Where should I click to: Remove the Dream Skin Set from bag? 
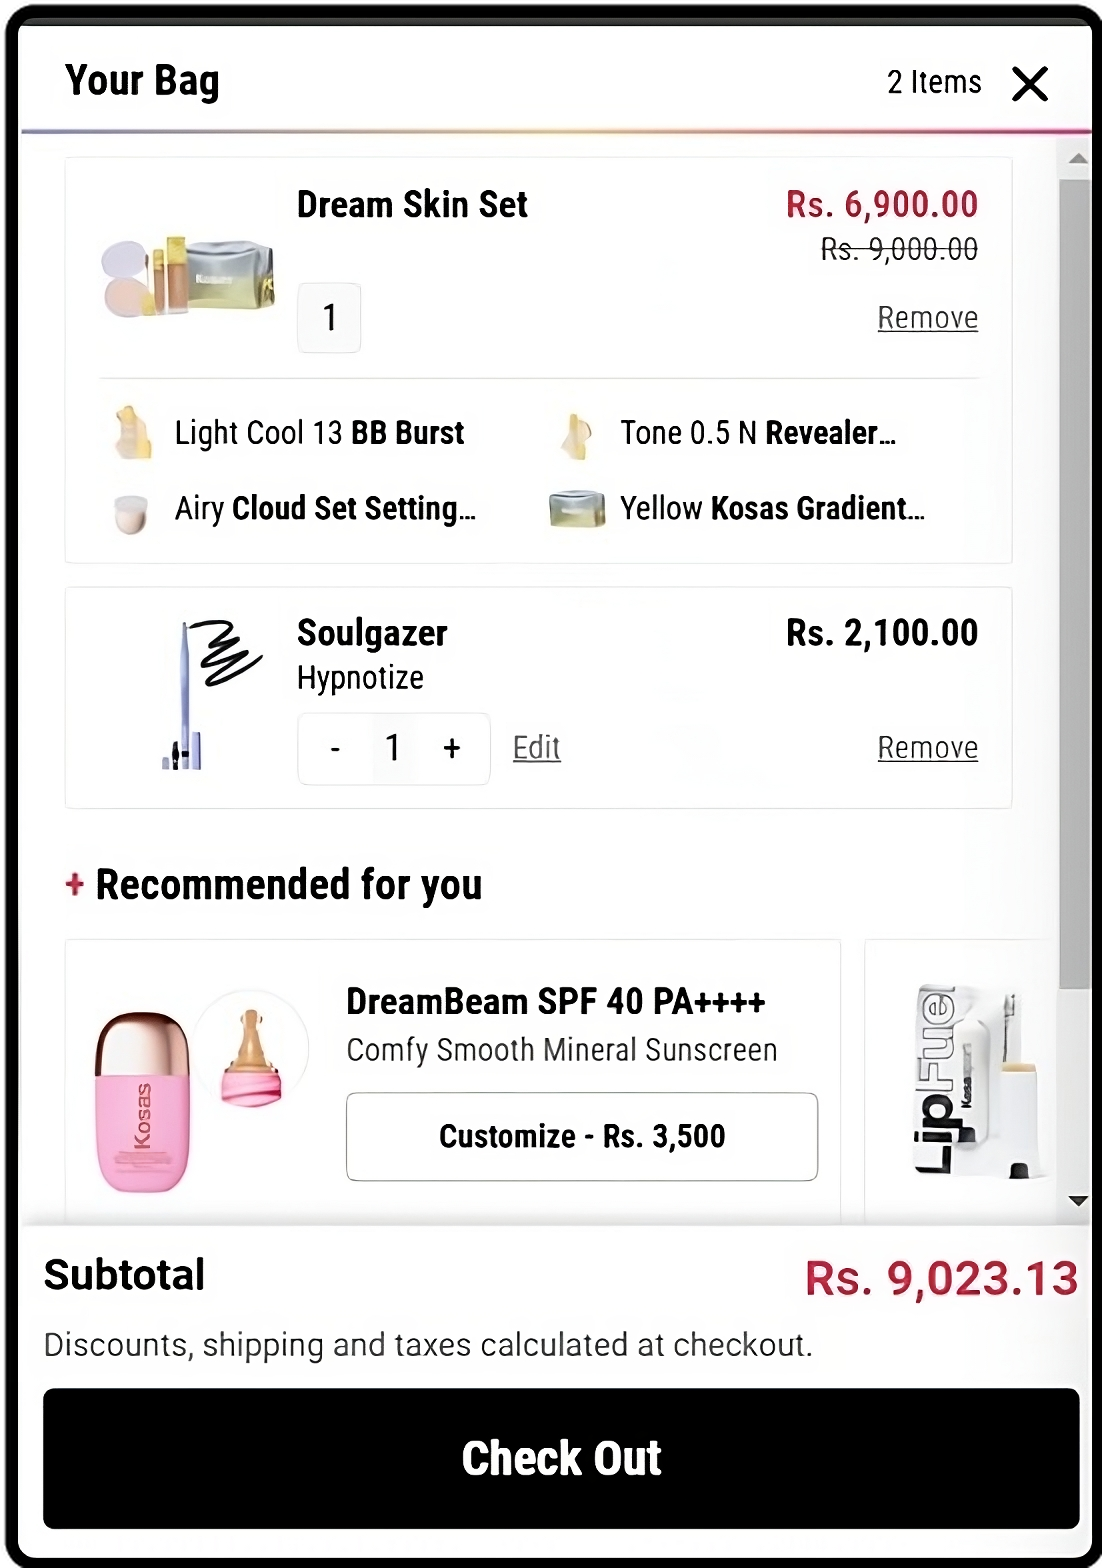click(x=927, y=318)
